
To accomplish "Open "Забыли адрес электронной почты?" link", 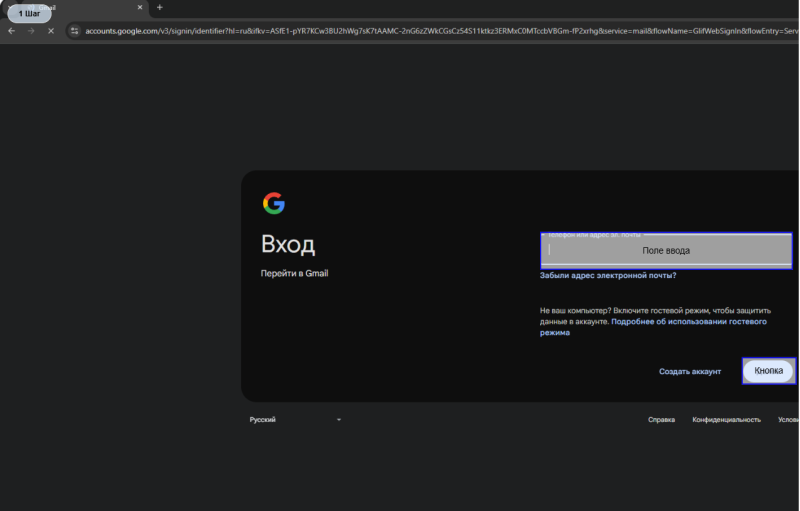I will (x=608, y=275).
